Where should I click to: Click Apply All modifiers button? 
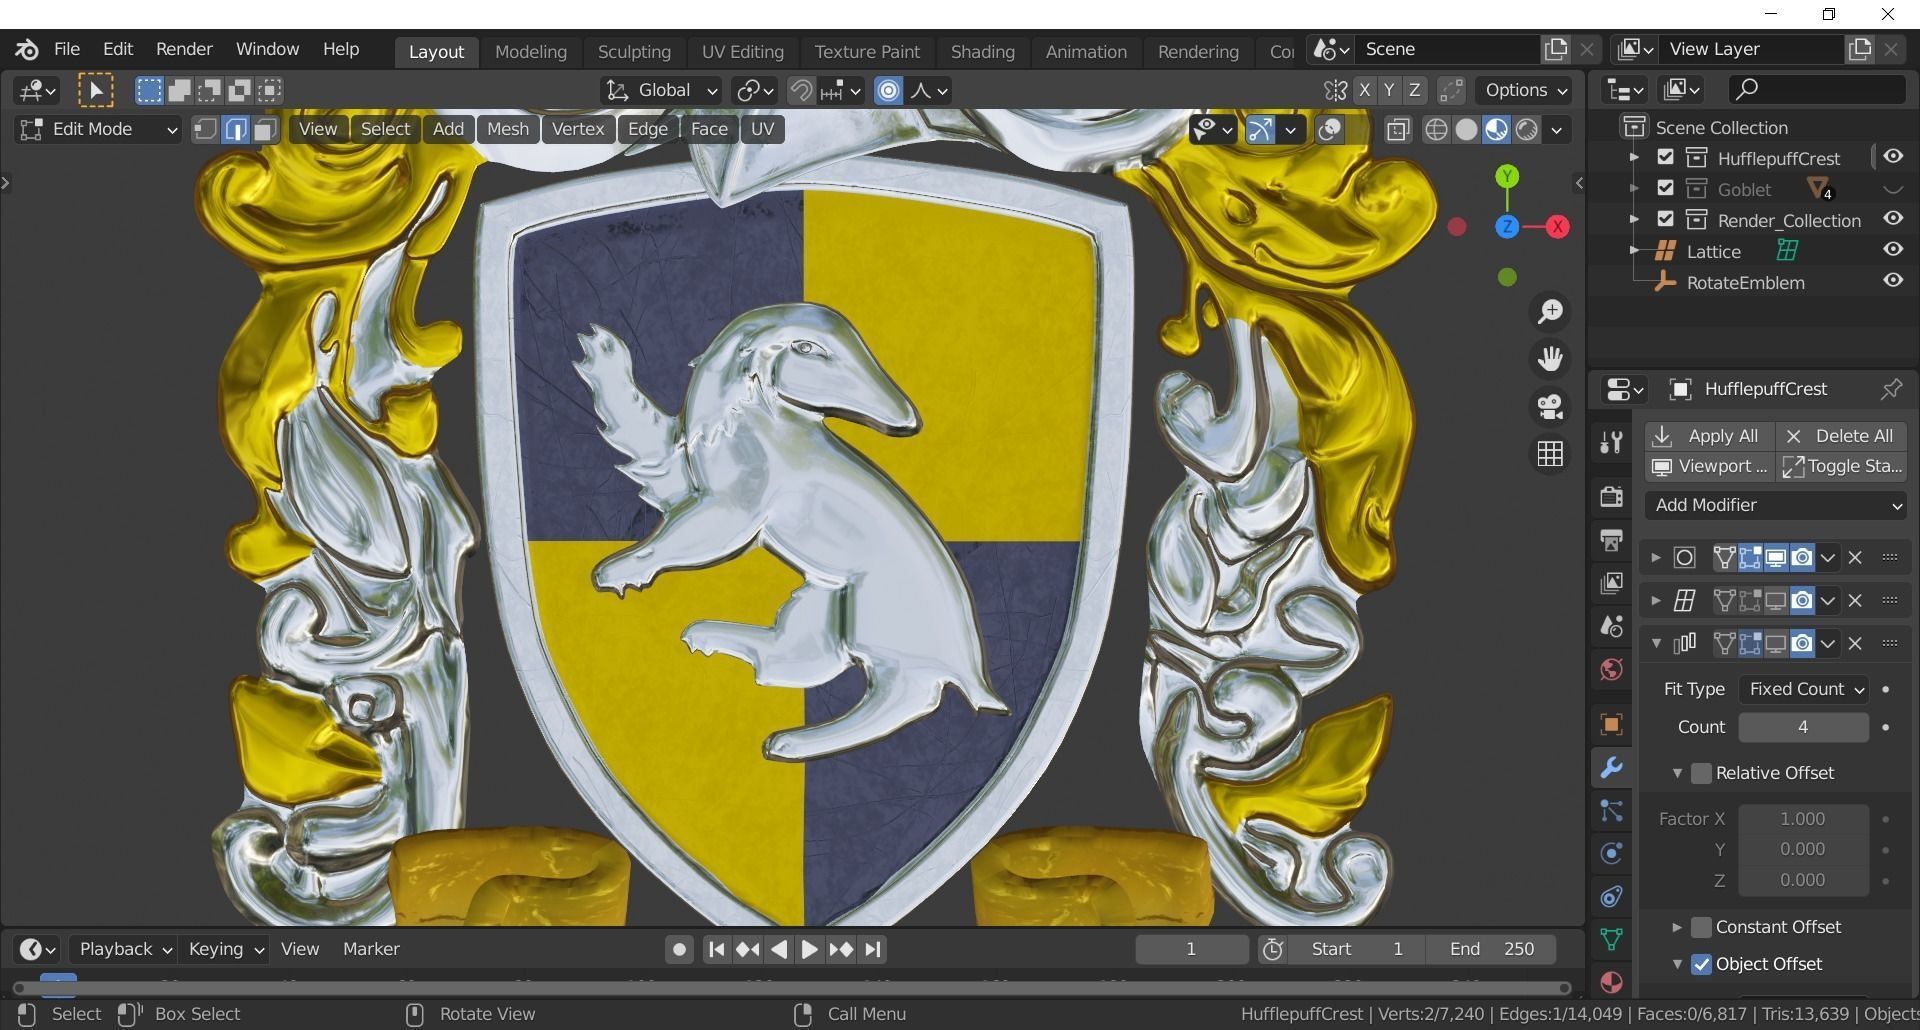pyautogui.click(x=1710, y=436)
